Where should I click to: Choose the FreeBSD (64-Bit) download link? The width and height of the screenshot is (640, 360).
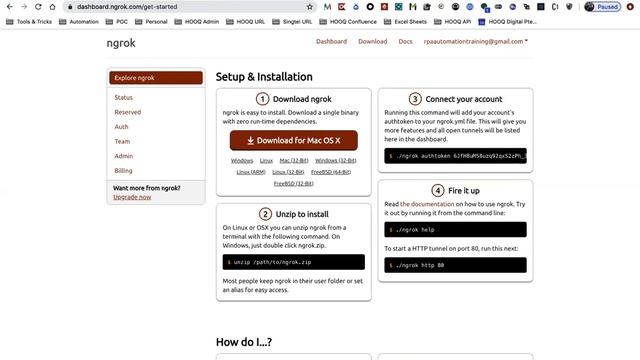(331, 172)
